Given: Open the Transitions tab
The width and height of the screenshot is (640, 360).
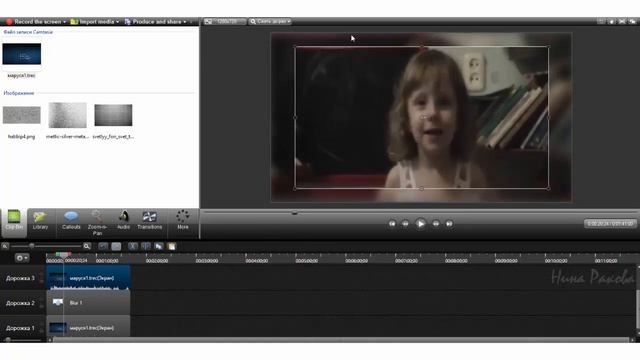Looking at the screenshot, I should pyautogui.click(x=149, y=221).
